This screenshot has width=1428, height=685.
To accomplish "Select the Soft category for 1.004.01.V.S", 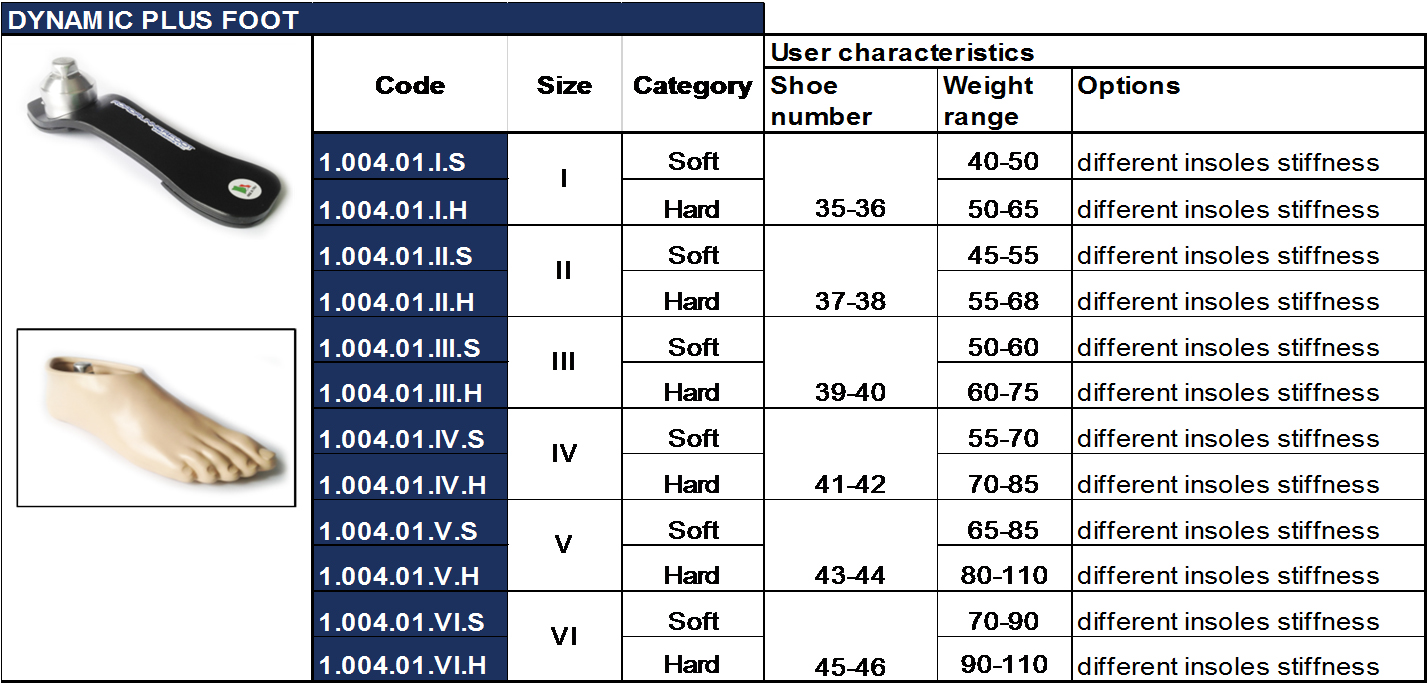I will point(693,530).
